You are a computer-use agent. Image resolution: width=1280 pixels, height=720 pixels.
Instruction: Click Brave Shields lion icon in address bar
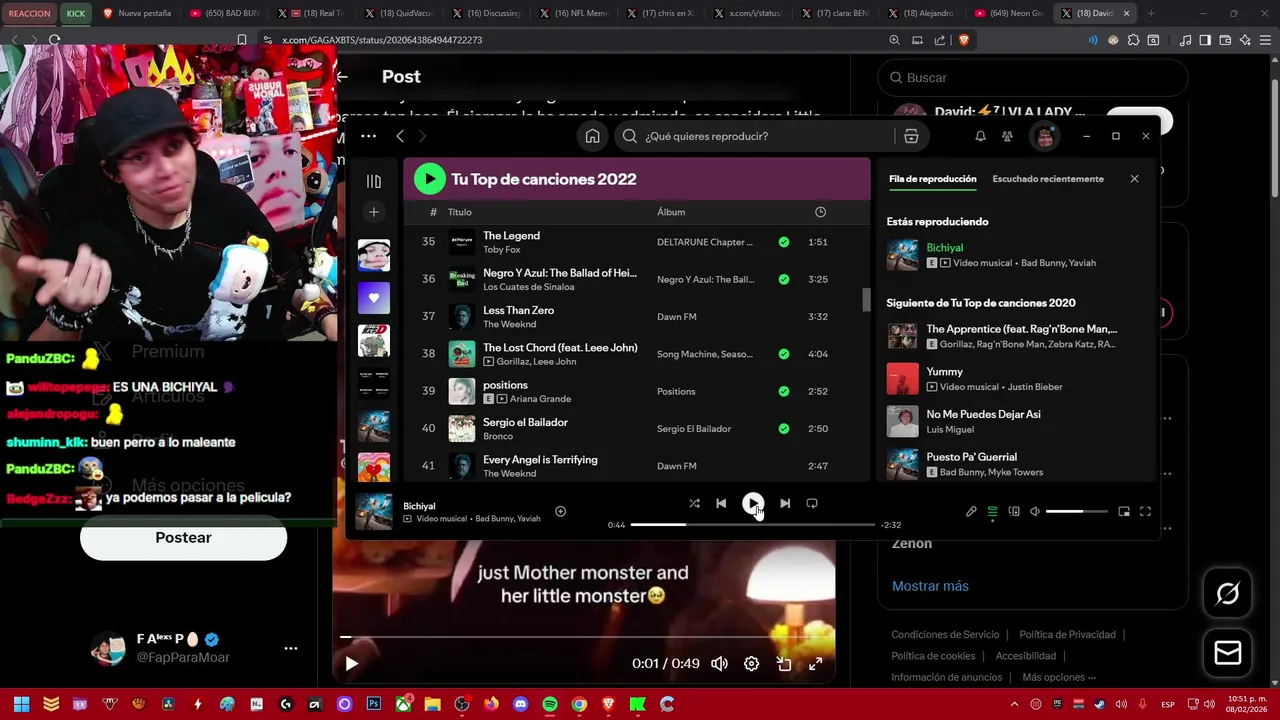pyautogui.click(x=964, y=40)
